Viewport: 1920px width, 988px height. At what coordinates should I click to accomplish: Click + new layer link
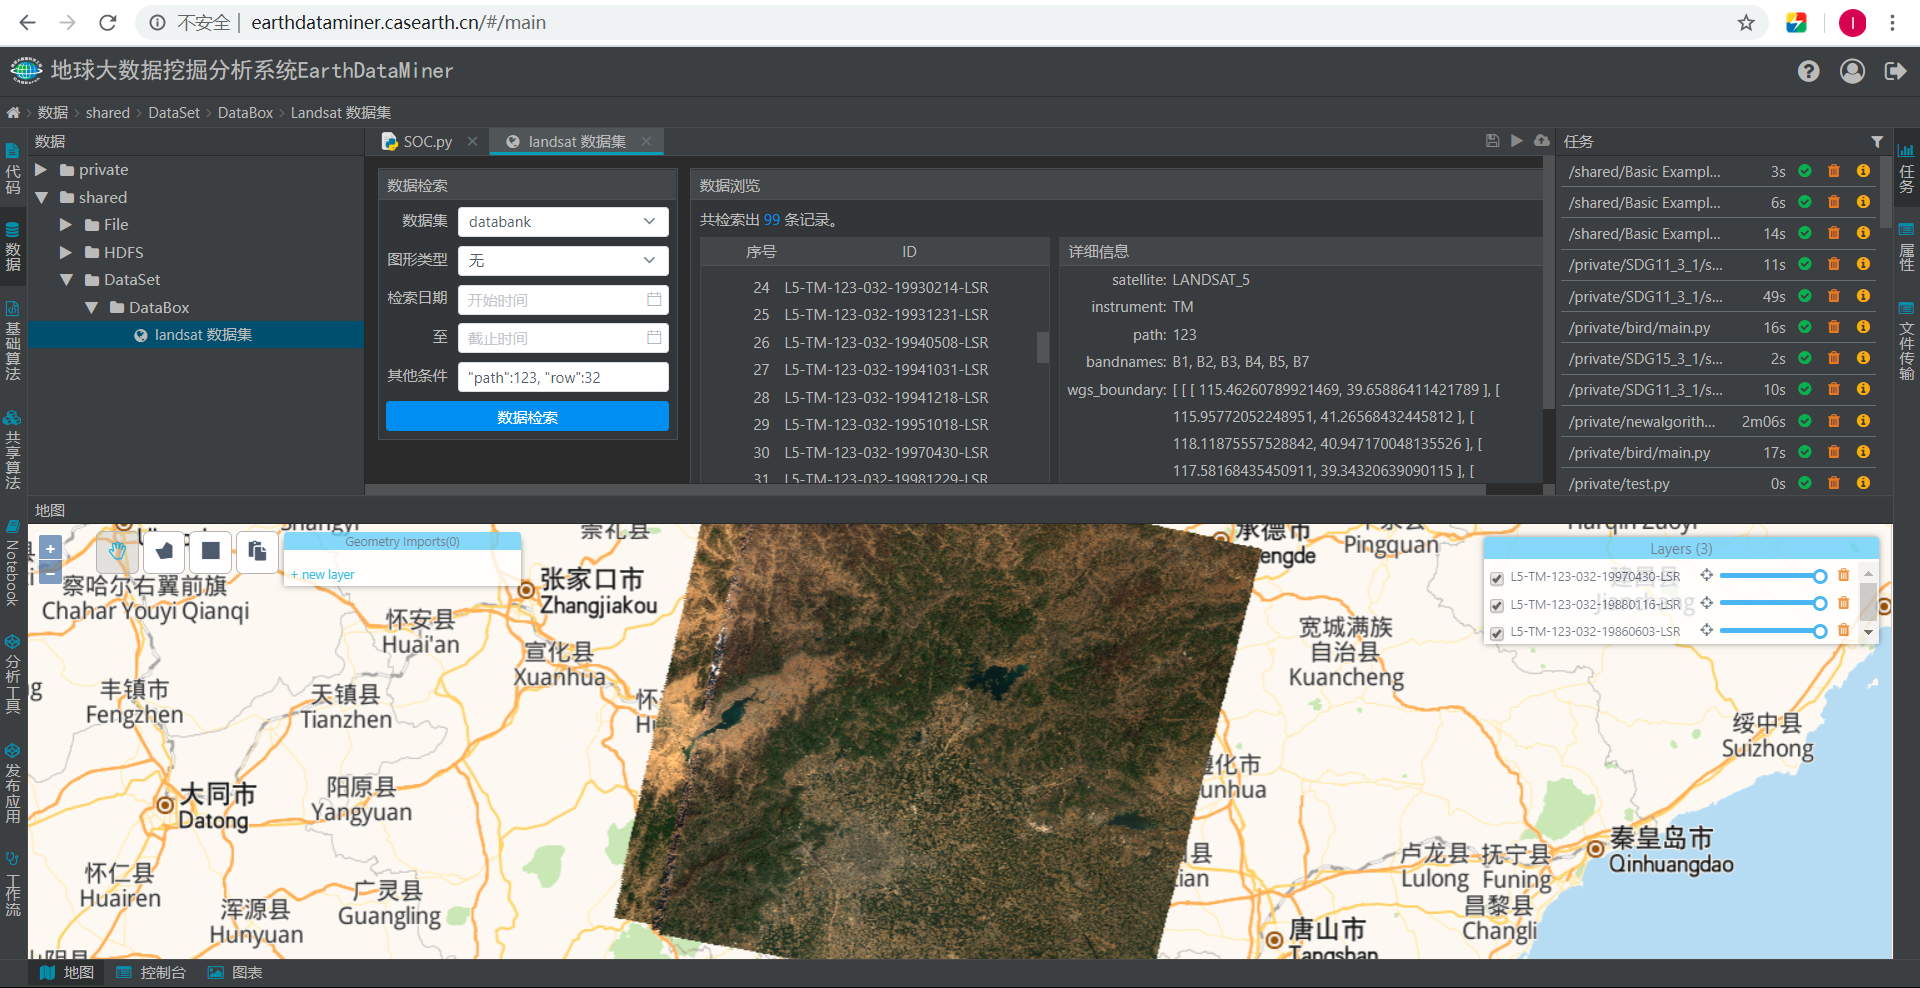[323, 575]
